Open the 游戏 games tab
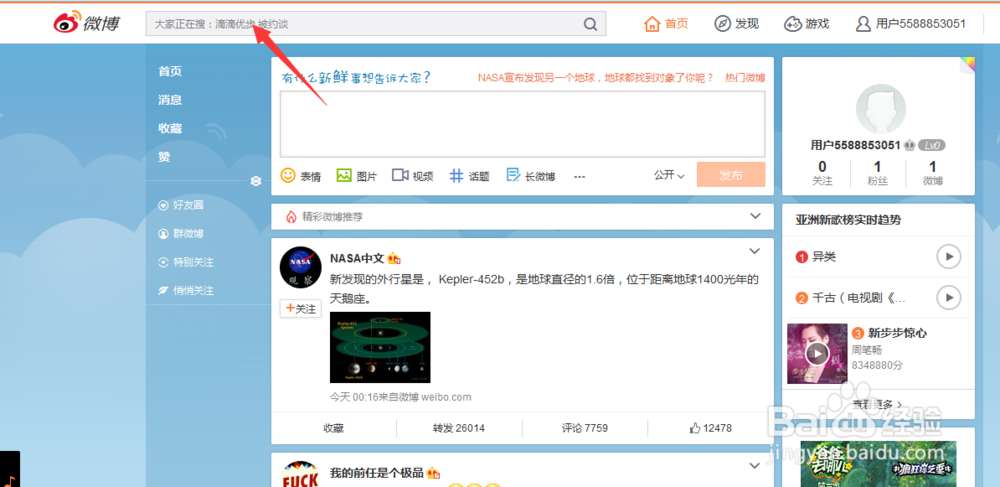 click(807, 24)
